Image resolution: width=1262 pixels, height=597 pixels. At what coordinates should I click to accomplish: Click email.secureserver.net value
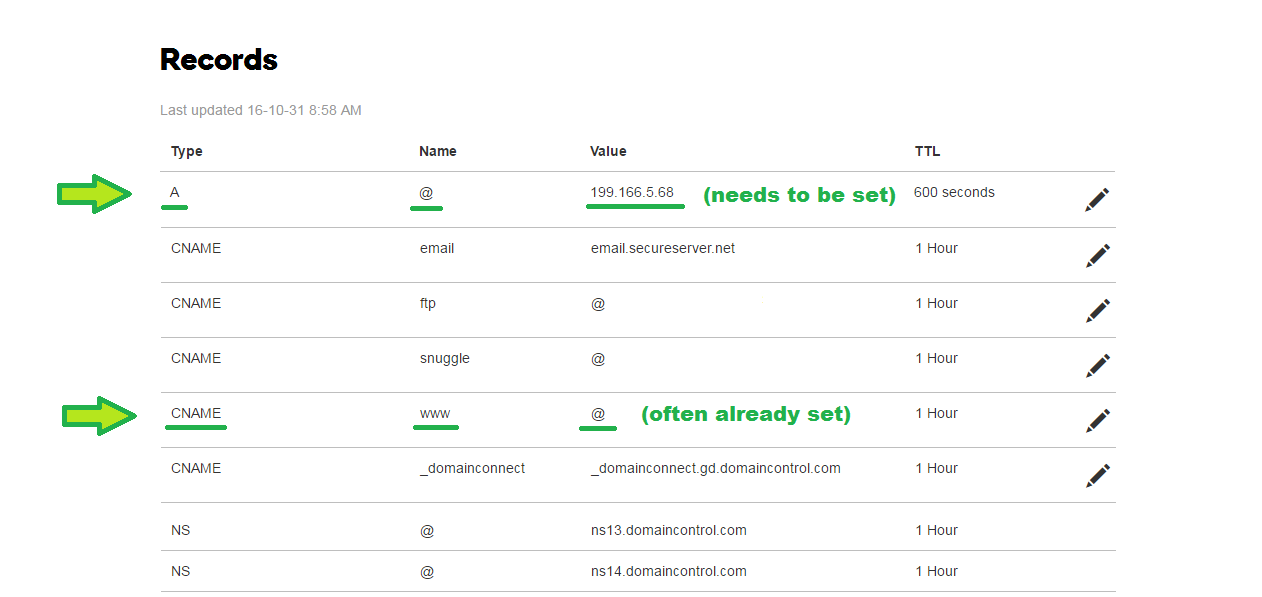click(x=662, y=248)
